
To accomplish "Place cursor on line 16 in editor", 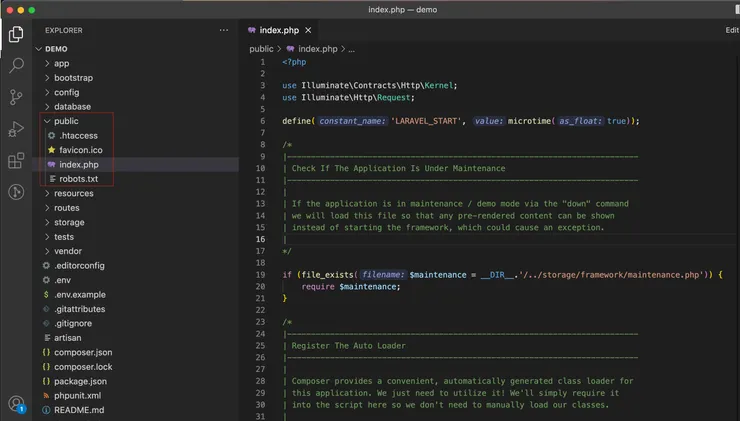I will click(x=400, y=239).
